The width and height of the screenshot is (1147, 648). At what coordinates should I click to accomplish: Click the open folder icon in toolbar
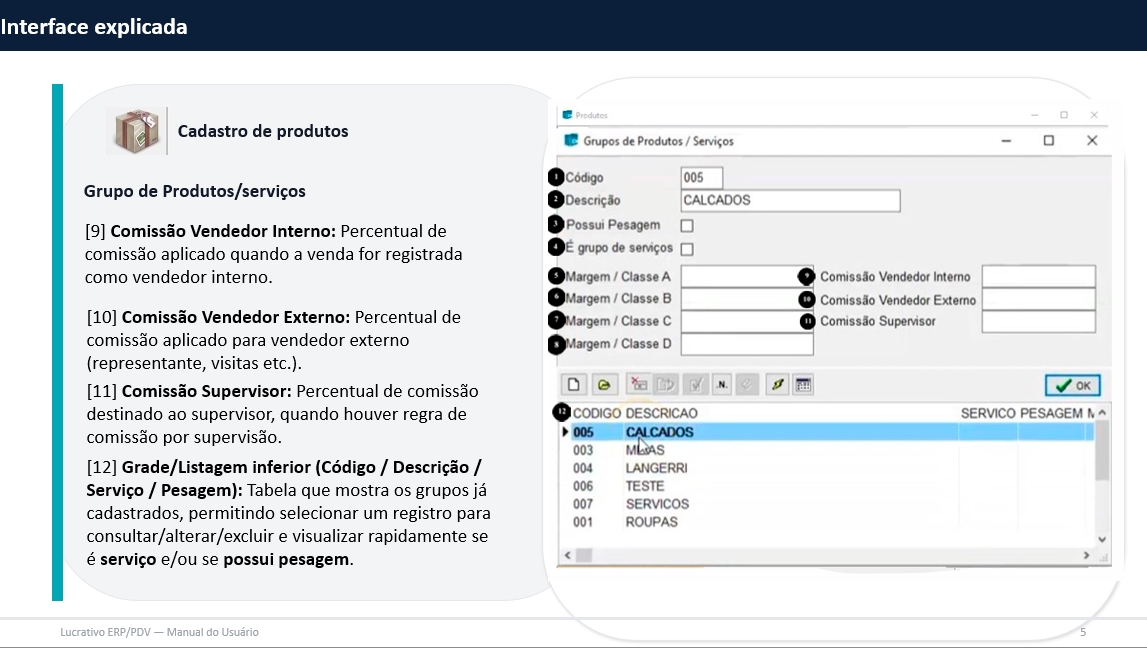pos(603,385)
